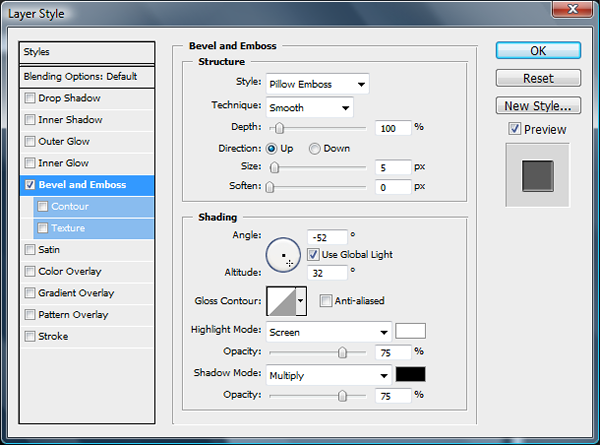600x445 pixels.
Task: Open the Styles section in left panel
Action: 88,52
